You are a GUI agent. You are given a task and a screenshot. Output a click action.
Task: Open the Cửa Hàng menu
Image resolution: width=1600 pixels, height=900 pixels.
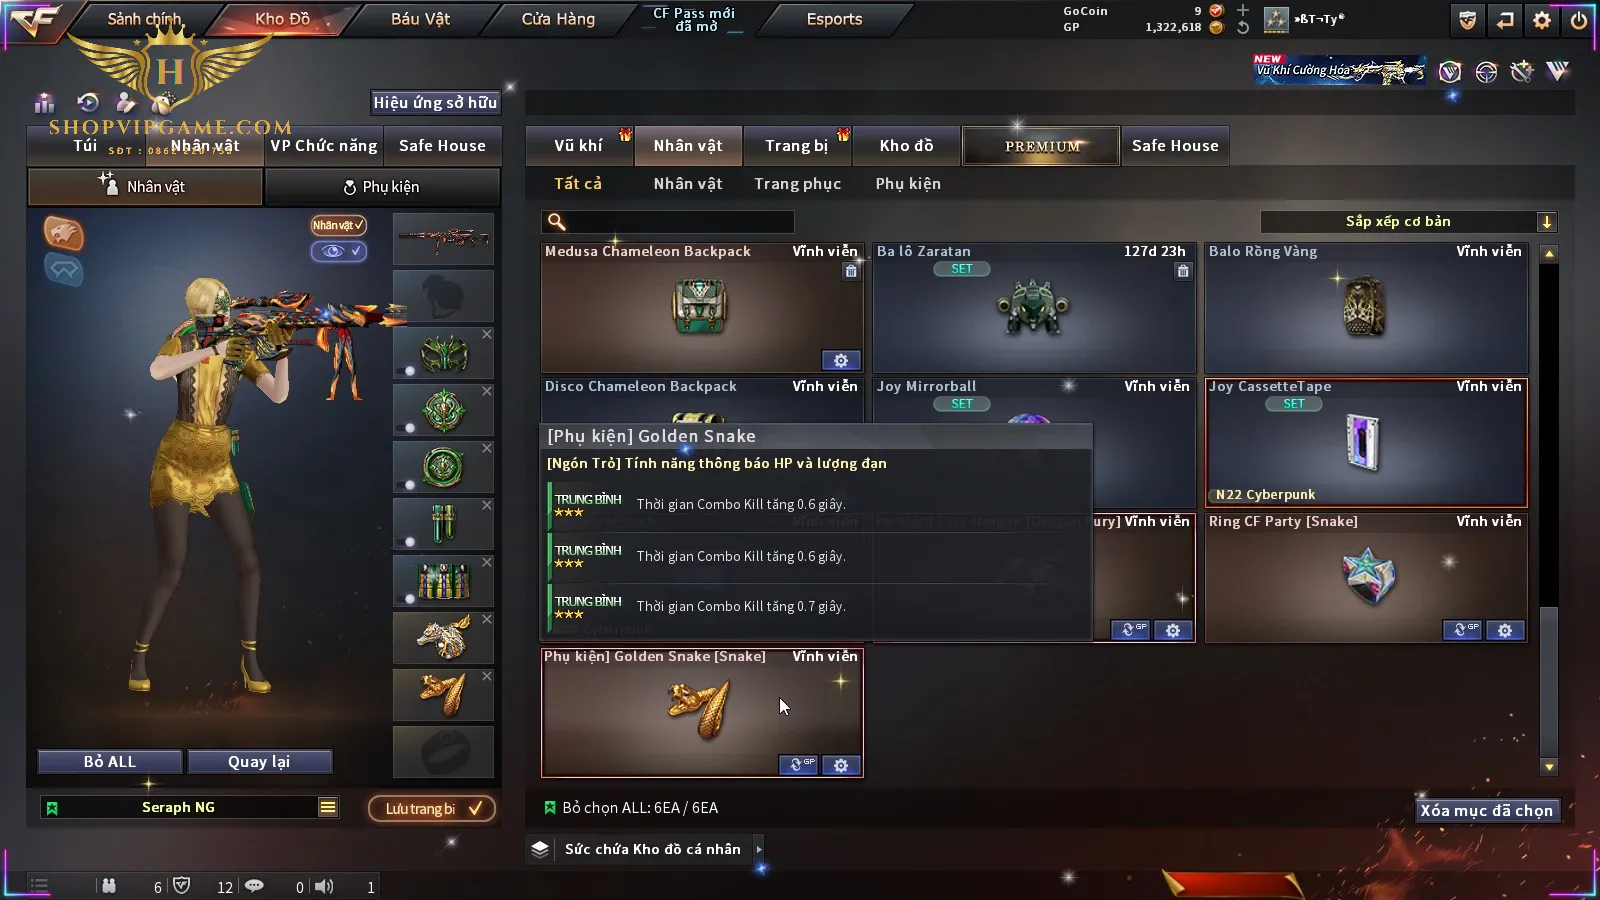coord(558,19)
